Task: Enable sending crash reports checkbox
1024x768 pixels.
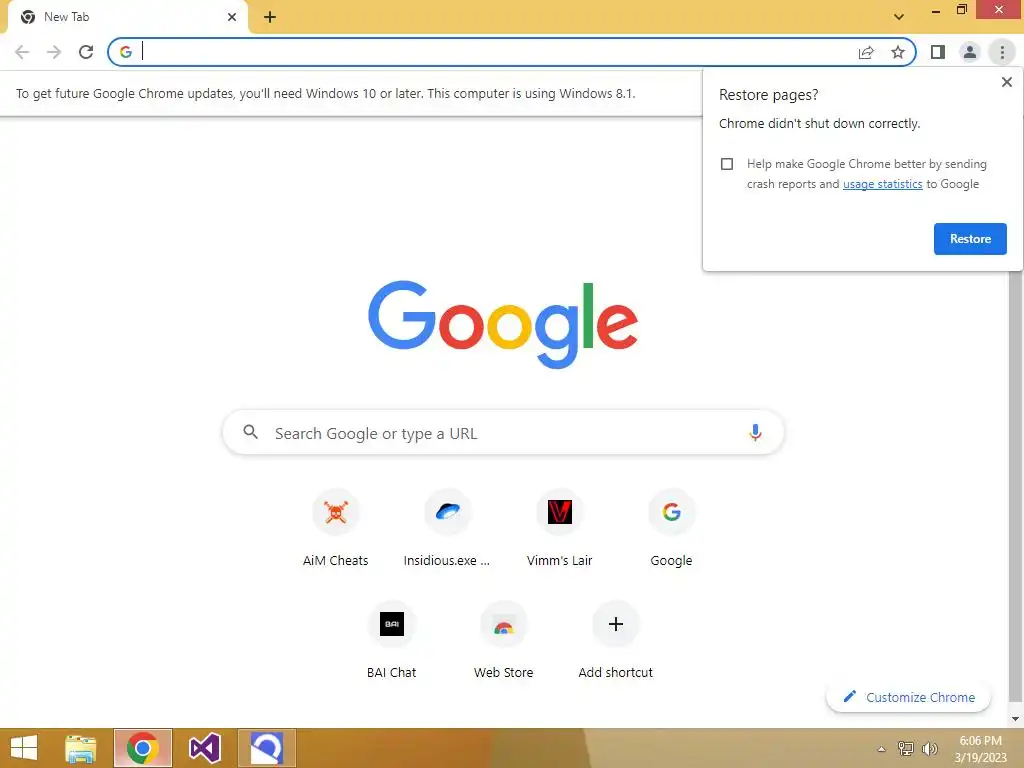Action: coord(727,164)
